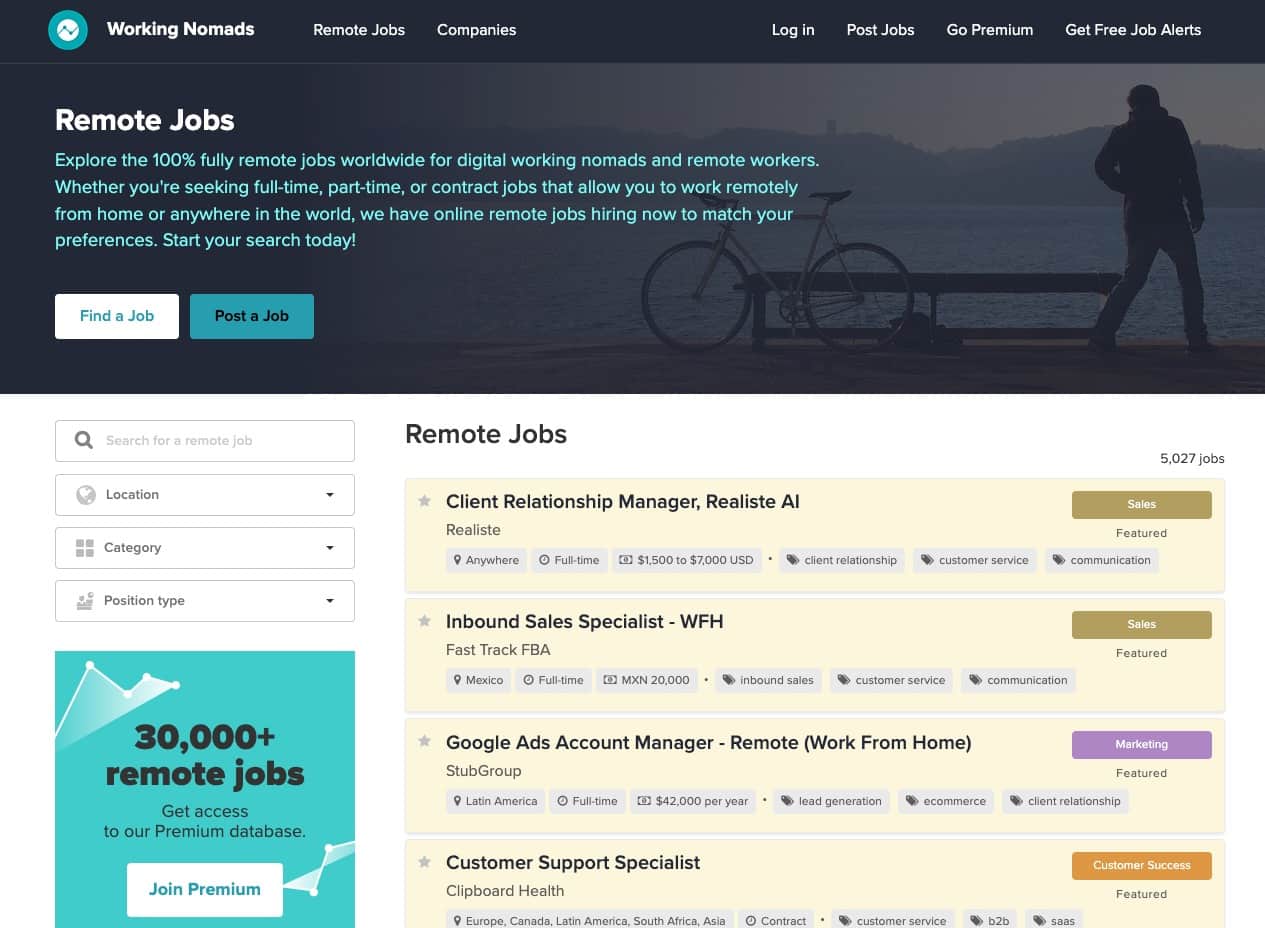1265x928 pixels.
Task: Go to Companies in navigation bar
Action: (x=476, y=30)
